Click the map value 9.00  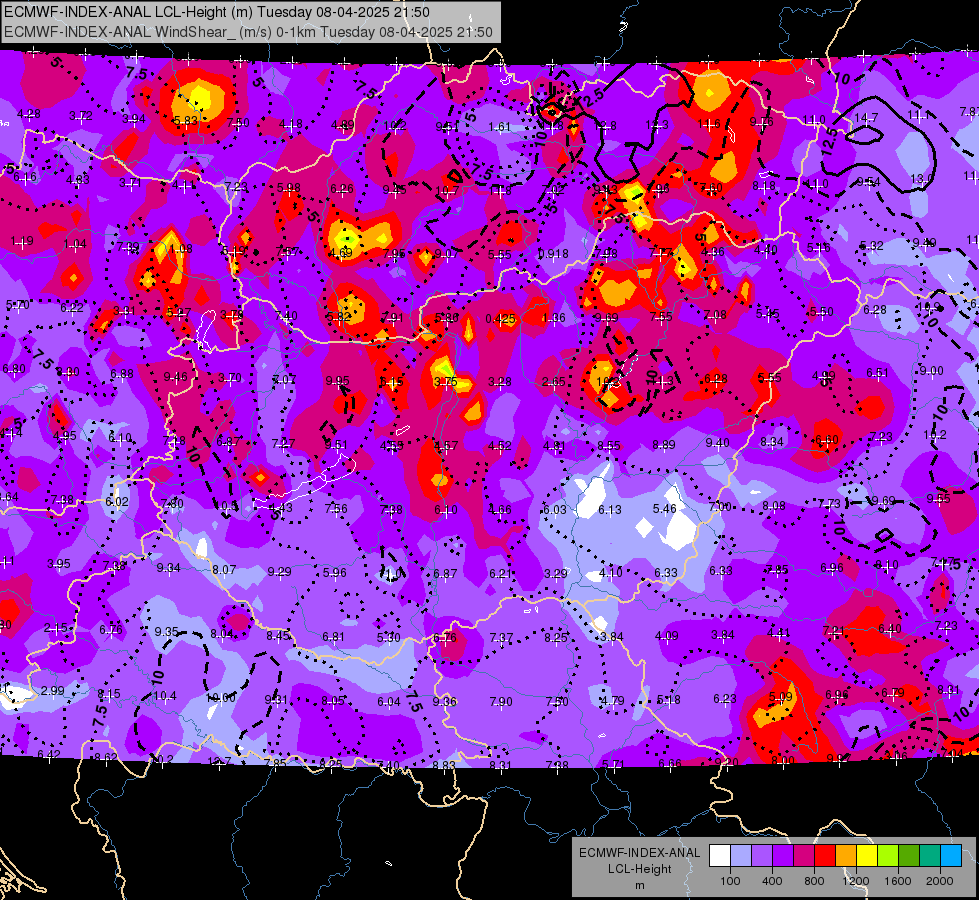932,370
